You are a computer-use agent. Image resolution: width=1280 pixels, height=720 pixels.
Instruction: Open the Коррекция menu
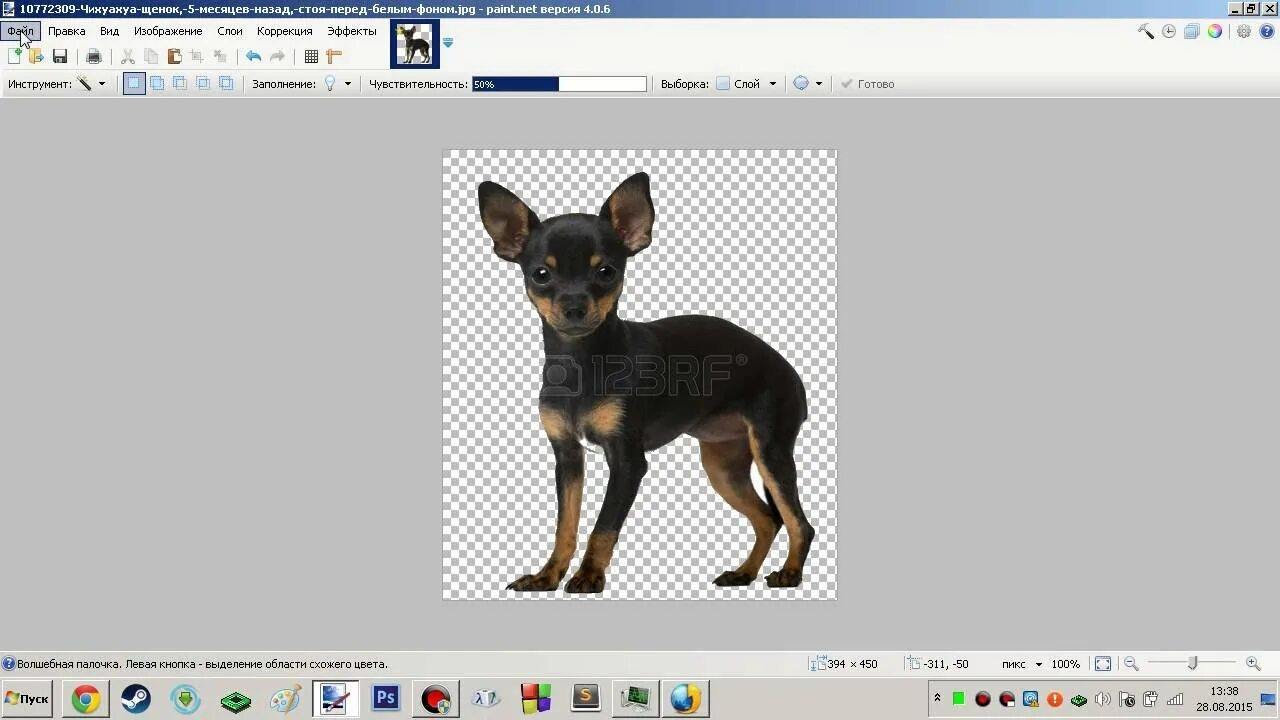[285, 31]
